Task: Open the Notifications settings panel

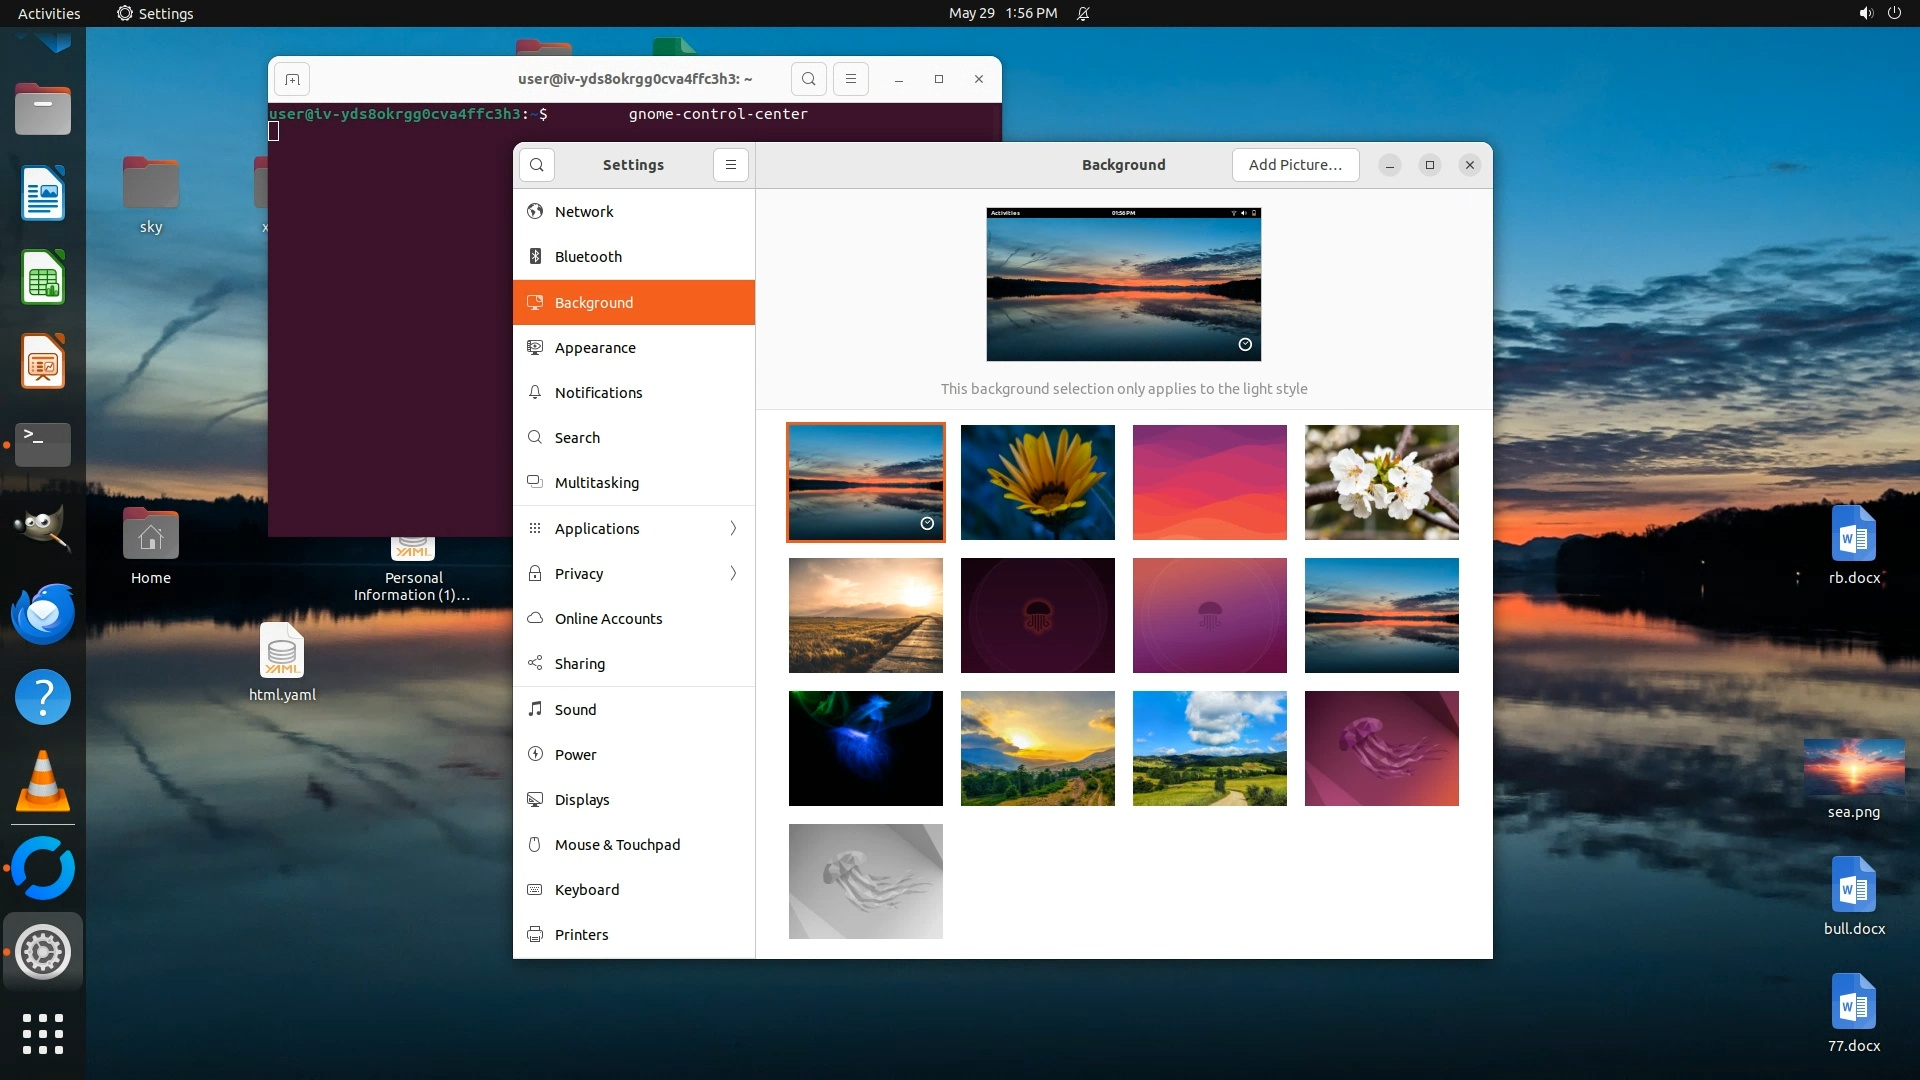Action: [598, 393]
